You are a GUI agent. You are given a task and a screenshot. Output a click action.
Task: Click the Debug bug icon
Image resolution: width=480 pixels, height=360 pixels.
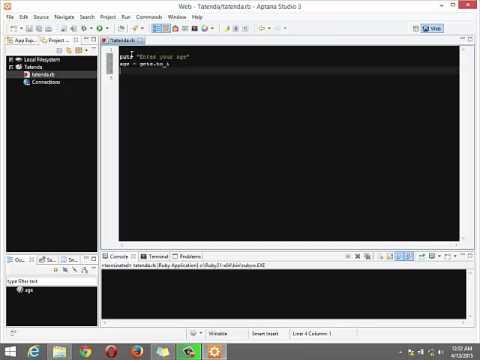tap(84, 29)
